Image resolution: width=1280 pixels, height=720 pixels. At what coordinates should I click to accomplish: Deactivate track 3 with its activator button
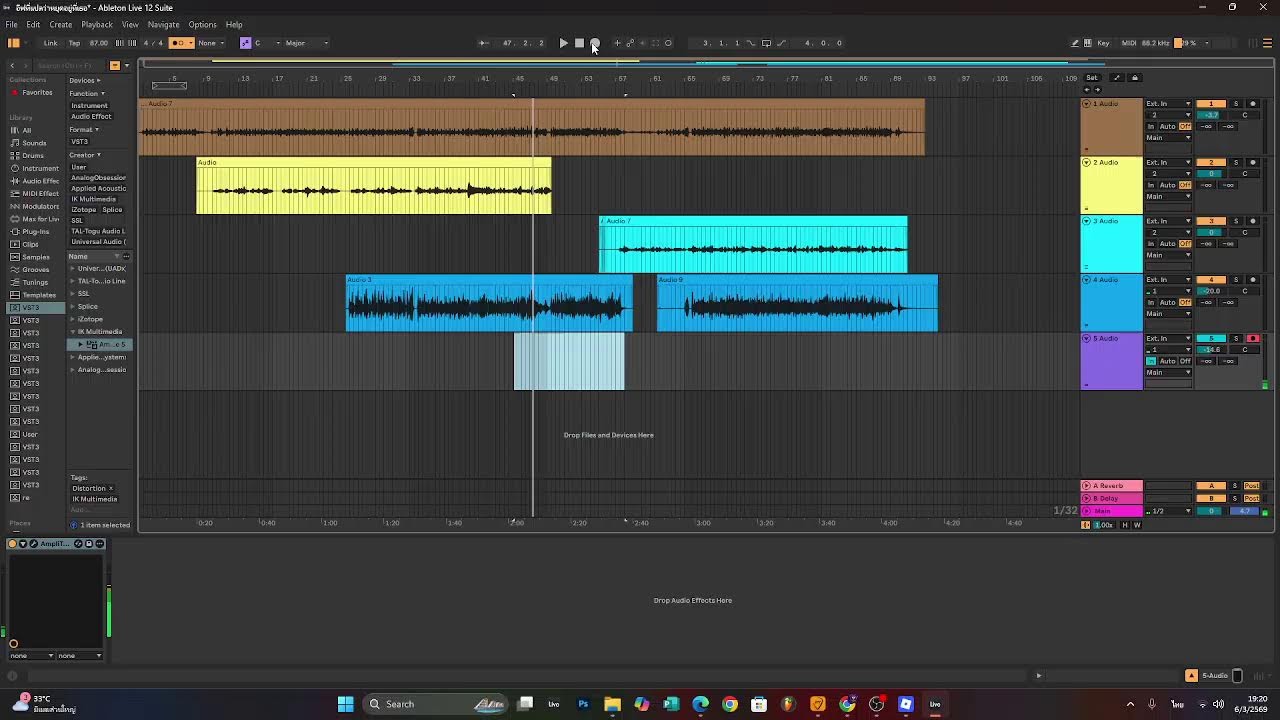pos(1211,221)
